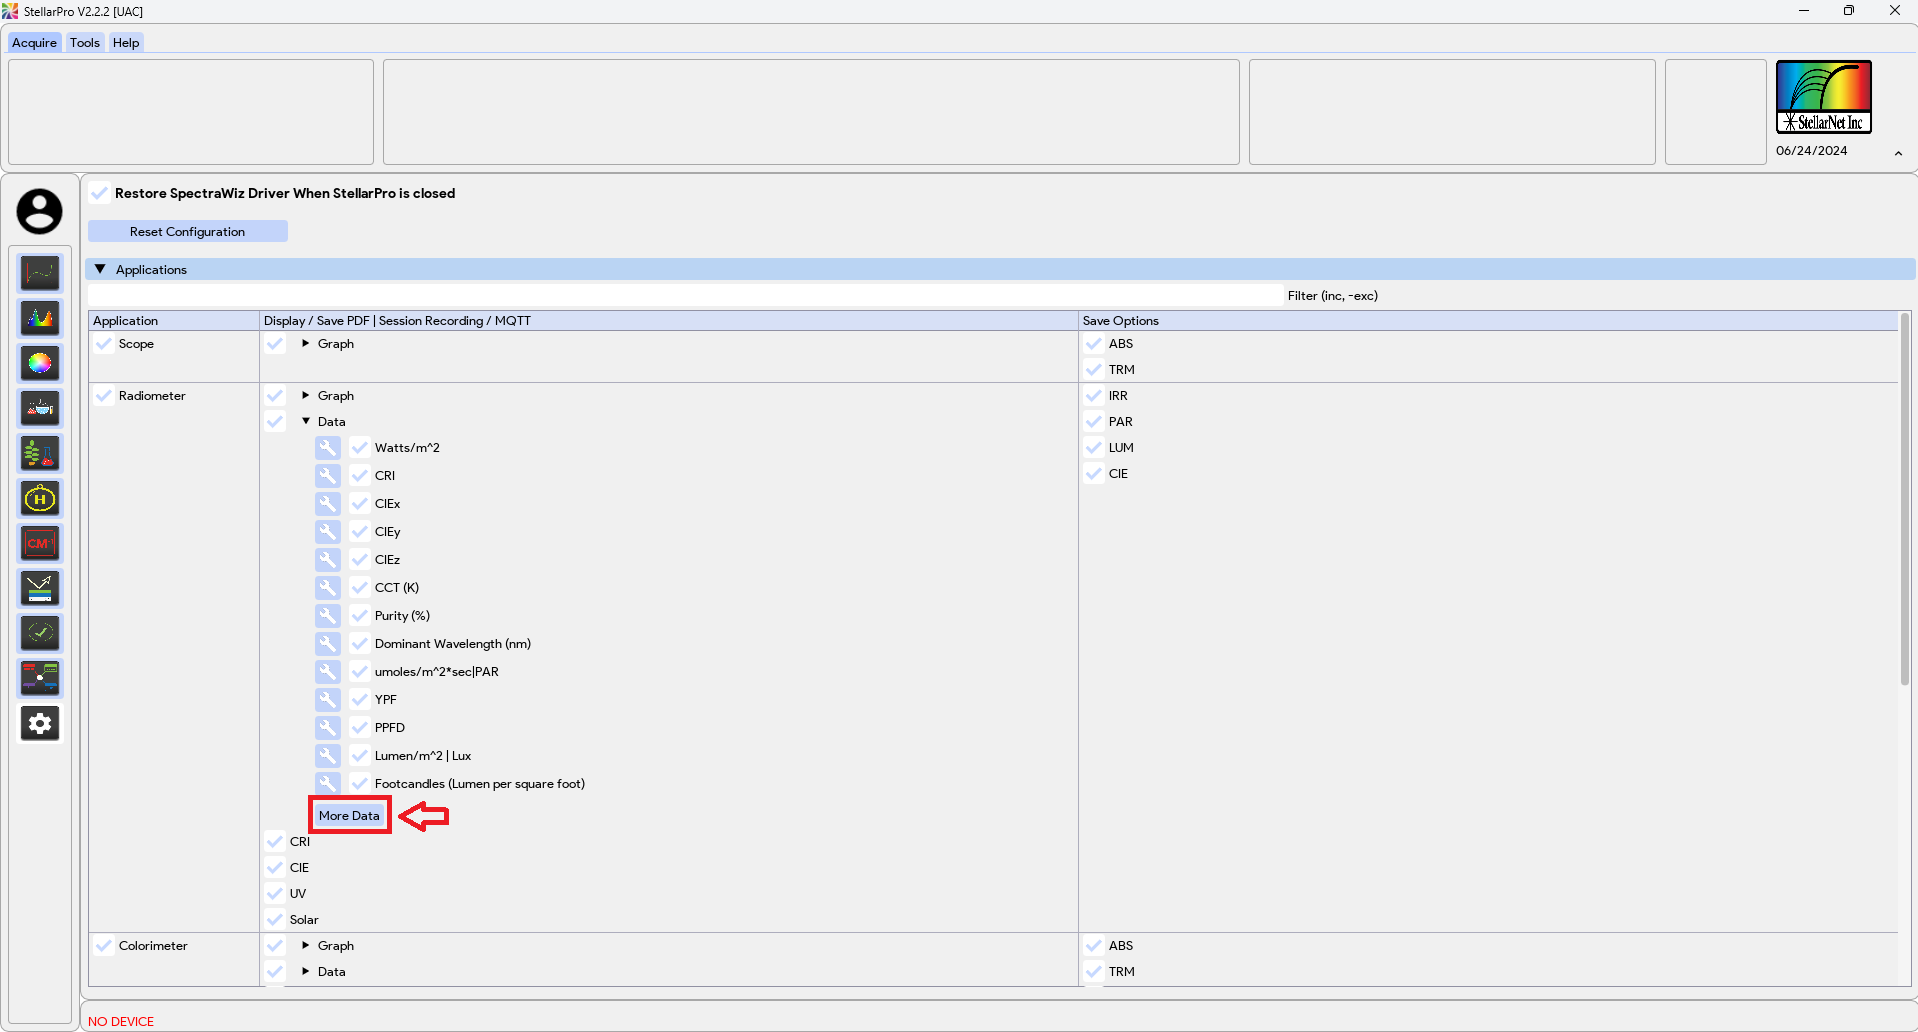The image size is (1918, 1032).
Task: Expand the Scope Graph tree node
Action: tap(306, 343)
